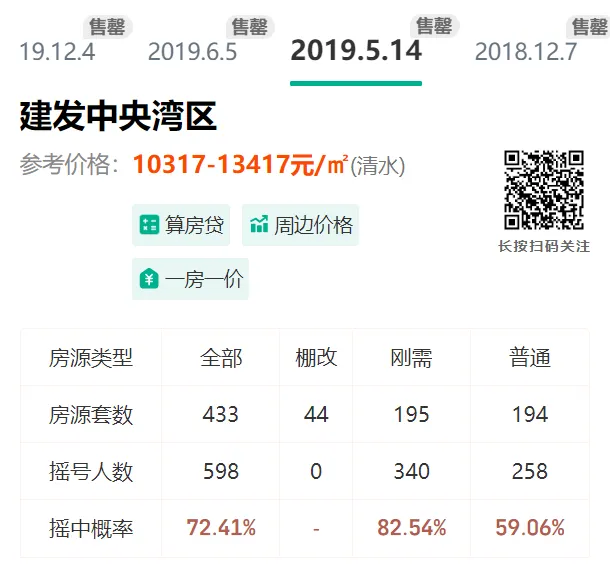Click the 258 applicants cell under 普通

[x=530, y=471]
